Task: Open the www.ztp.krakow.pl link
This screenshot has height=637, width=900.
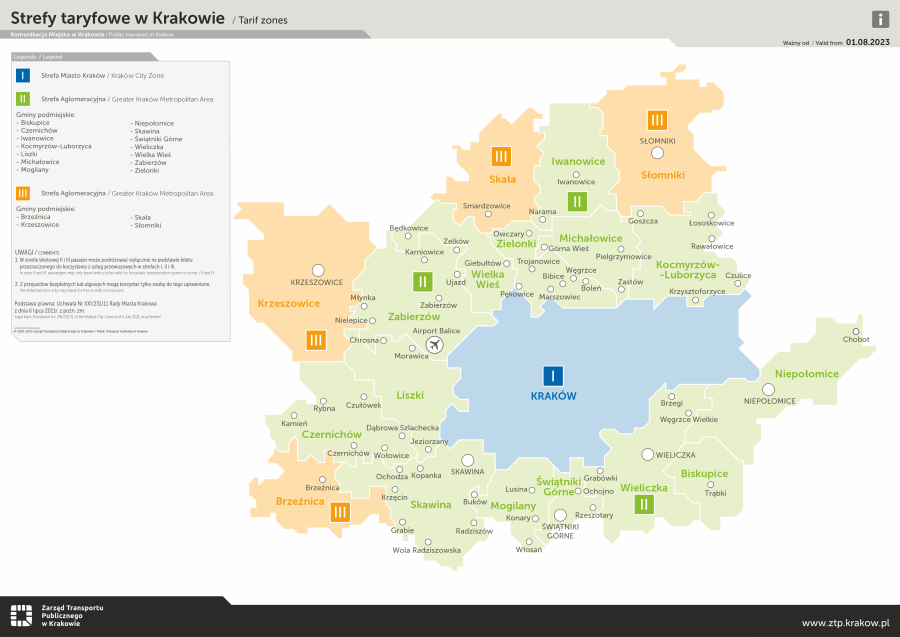Action: 845,623
